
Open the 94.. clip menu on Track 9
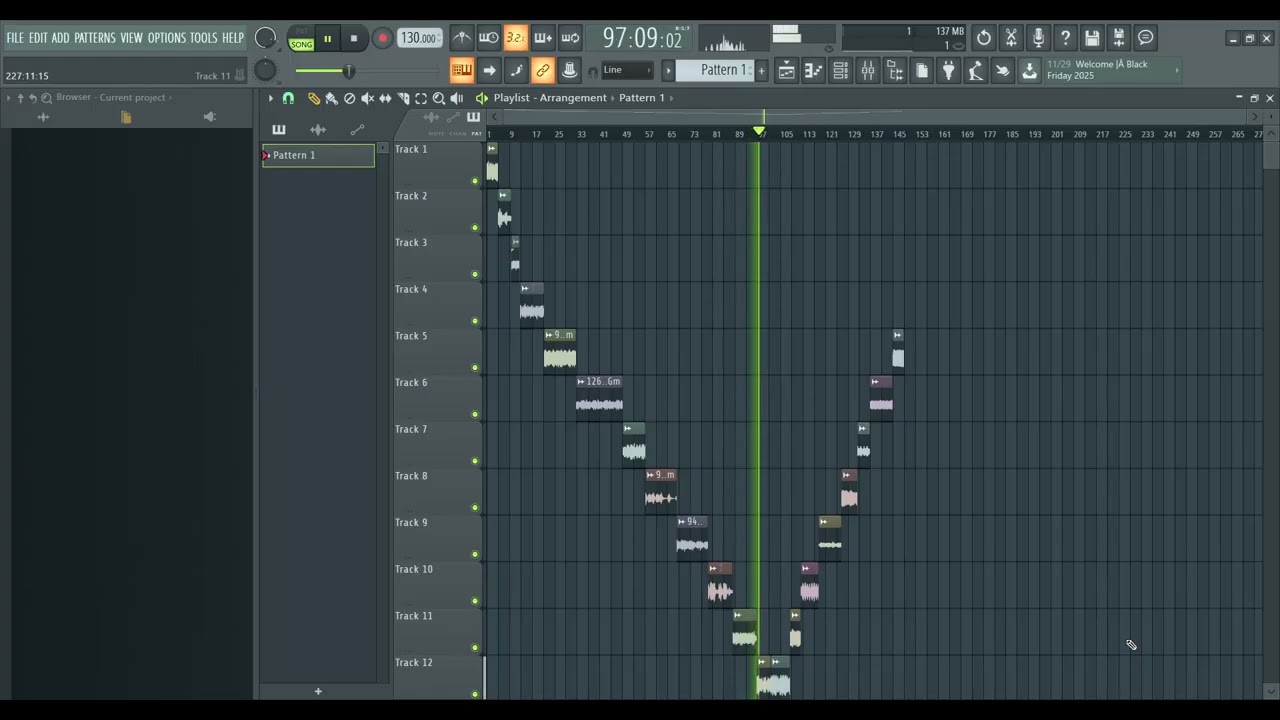coord(682,522)
